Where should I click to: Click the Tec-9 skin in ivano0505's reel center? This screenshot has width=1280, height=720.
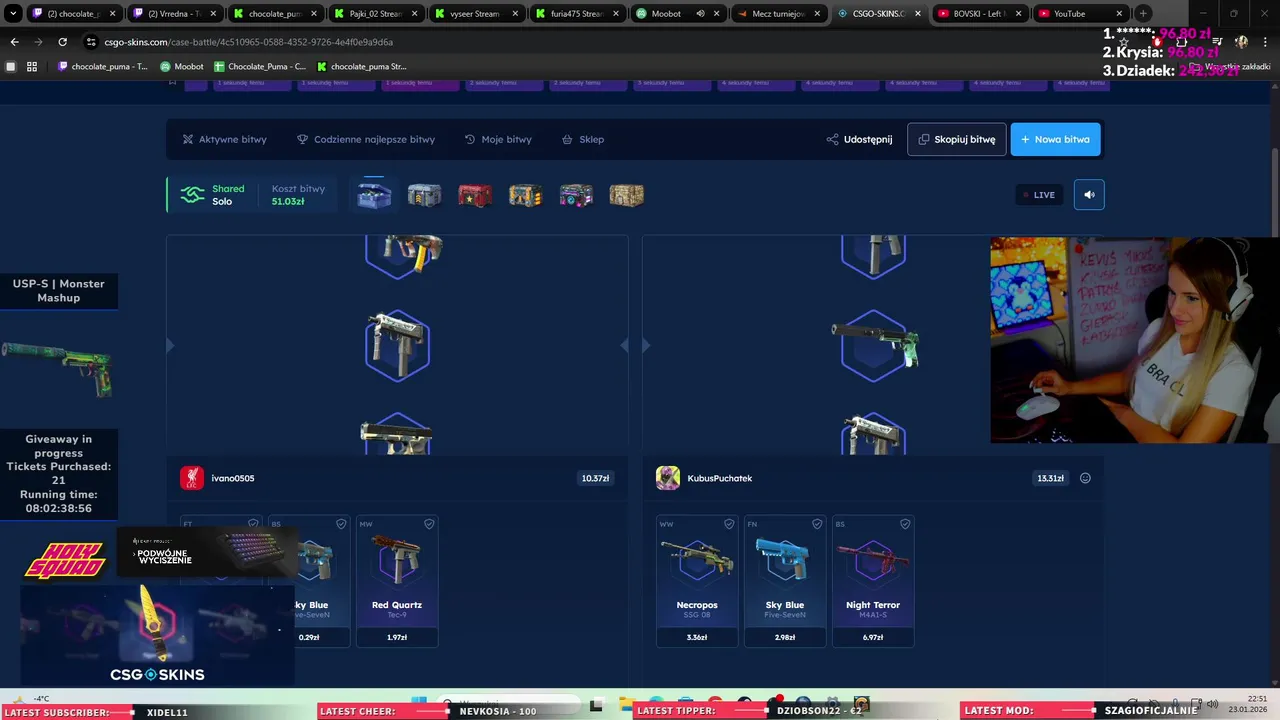pos(397,345)
